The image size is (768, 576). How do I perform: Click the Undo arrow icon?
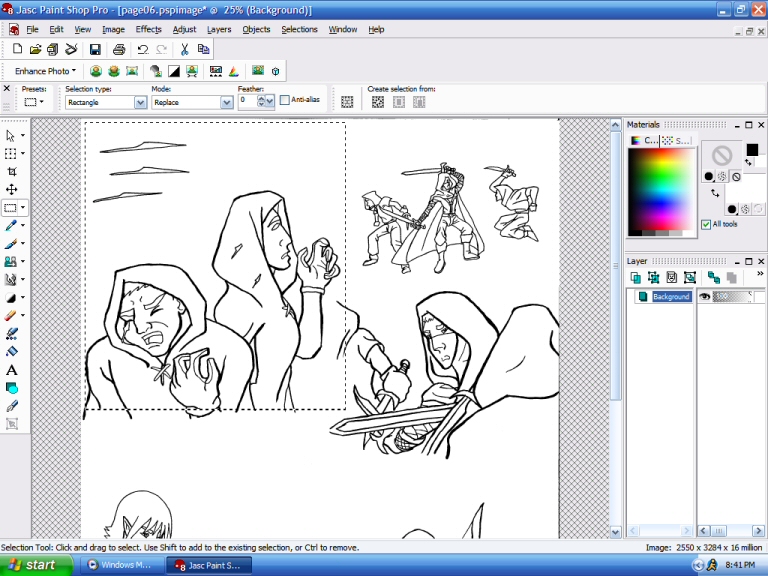tap(143, 49)
